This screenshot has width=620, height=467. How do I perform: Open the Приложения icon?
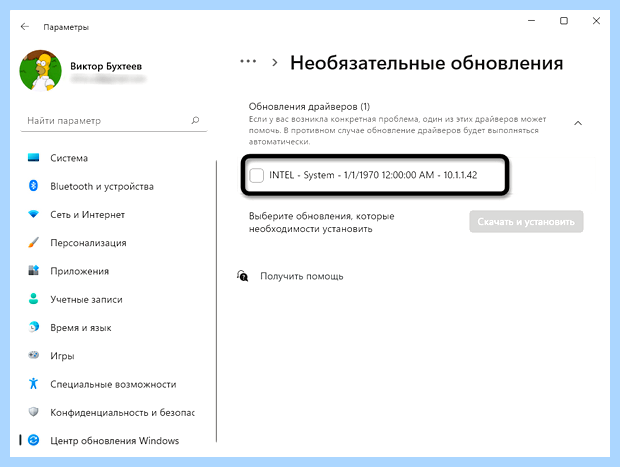tap(34, 270)
